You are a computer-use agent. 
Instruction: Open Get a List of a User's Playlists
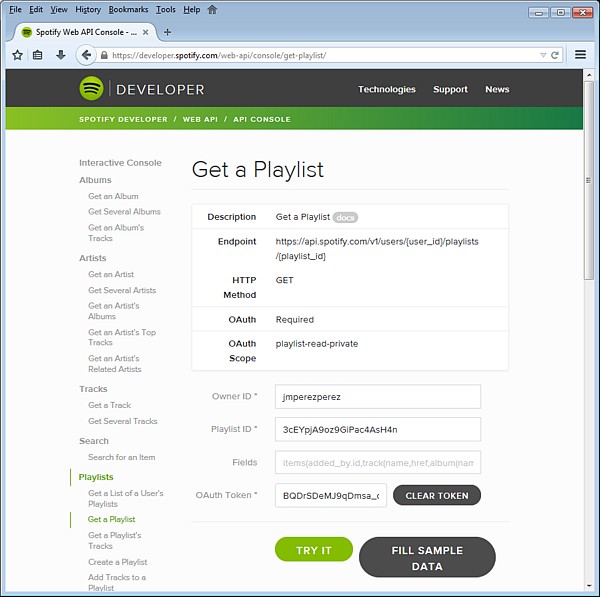coord(126,499)
